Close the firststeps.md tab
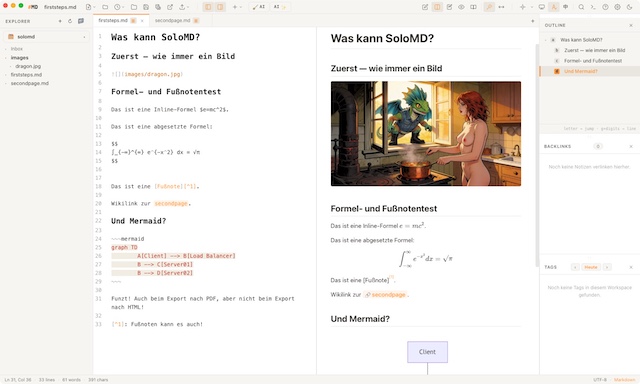 (x=142, y=21)
